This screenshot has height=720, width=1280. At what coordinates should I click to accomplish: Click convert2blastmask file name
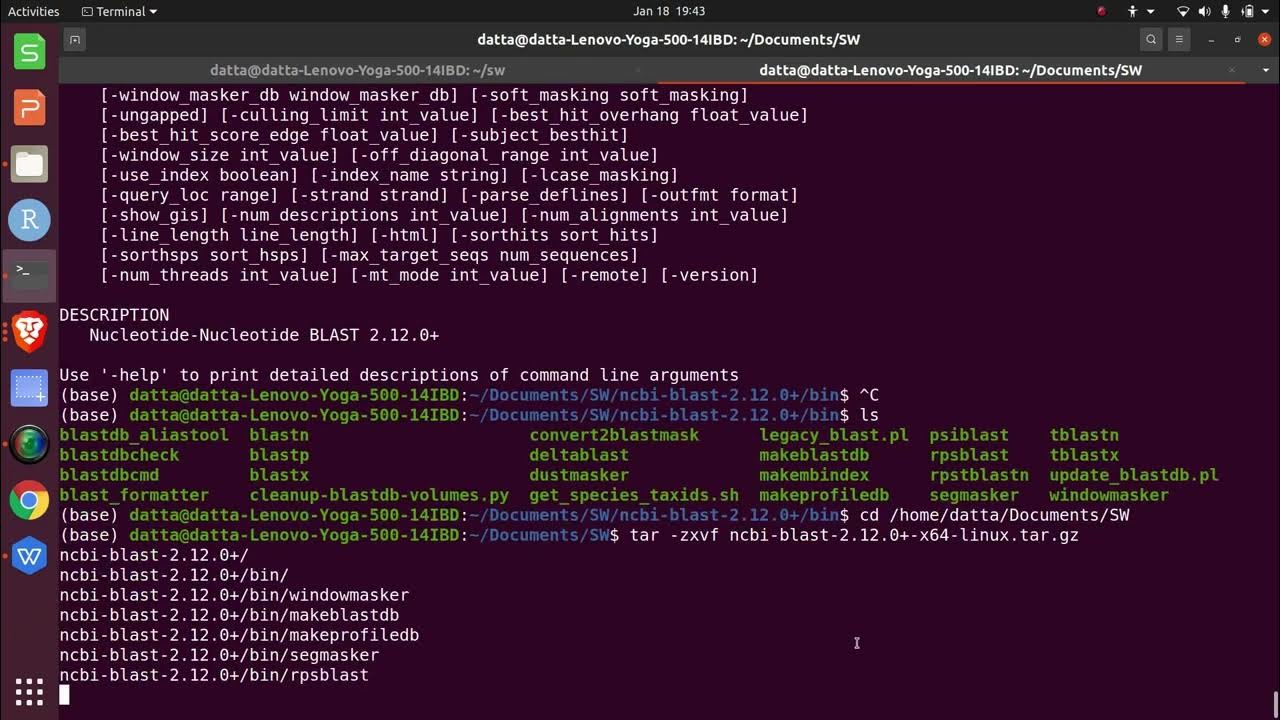(x=614, y=435)
